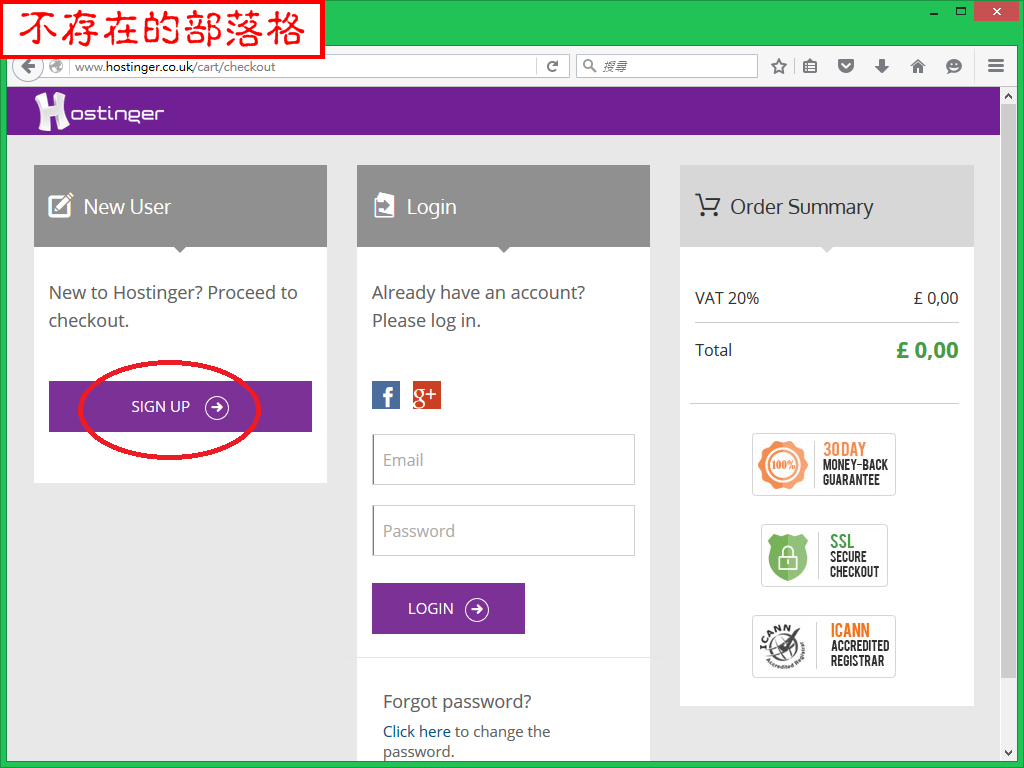
Task: Open the bookmarks list icon
Action: click(x=810, y=66)
